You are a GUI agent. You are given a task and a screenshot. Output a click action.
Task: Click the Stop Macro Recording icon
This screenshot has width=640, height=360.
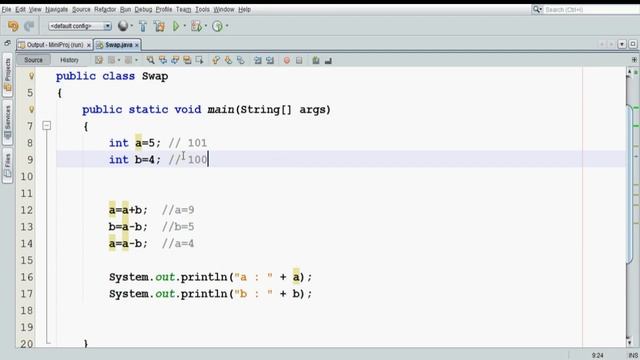299,60
